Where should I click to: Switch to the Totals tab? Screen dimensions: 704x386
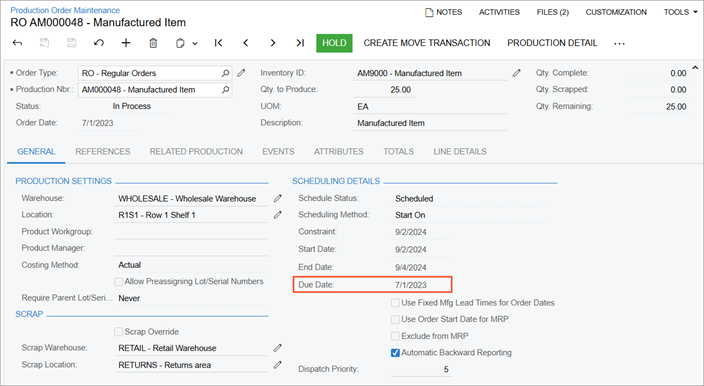[399, 152]
